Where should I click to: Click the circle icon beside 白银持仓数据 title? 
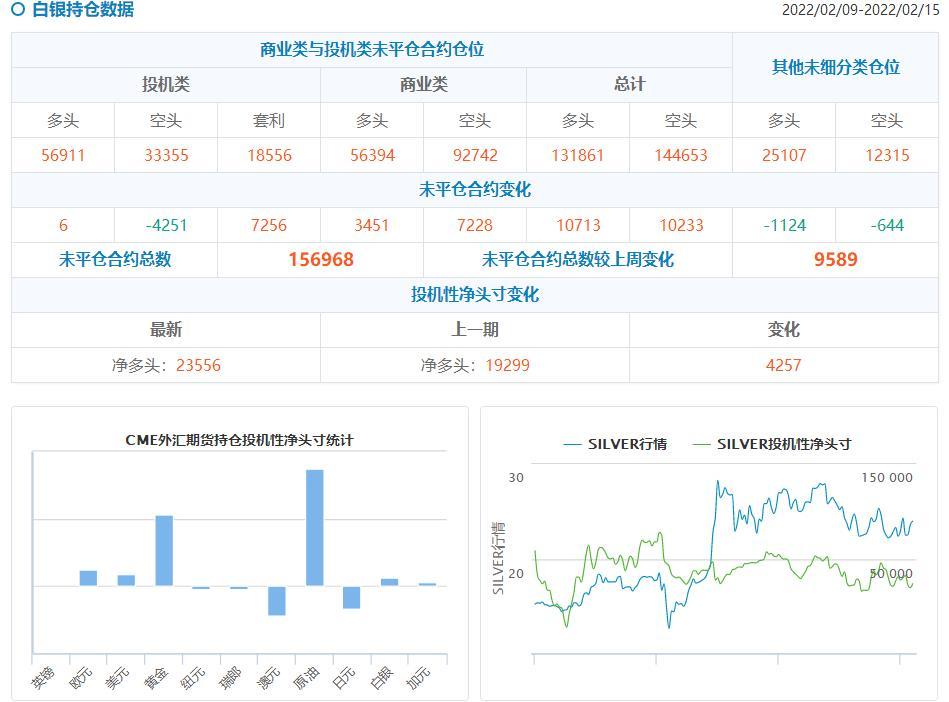click(x=18, y=10)
